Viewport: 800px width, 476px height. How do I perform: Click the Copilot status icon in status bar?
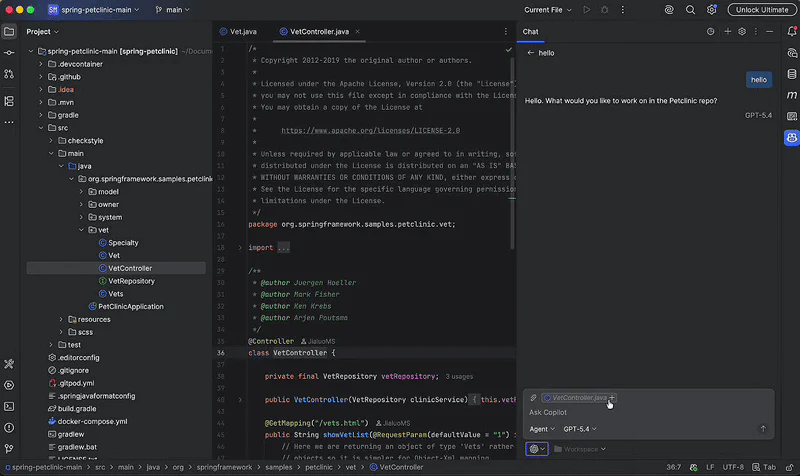(x=693, y=467)
